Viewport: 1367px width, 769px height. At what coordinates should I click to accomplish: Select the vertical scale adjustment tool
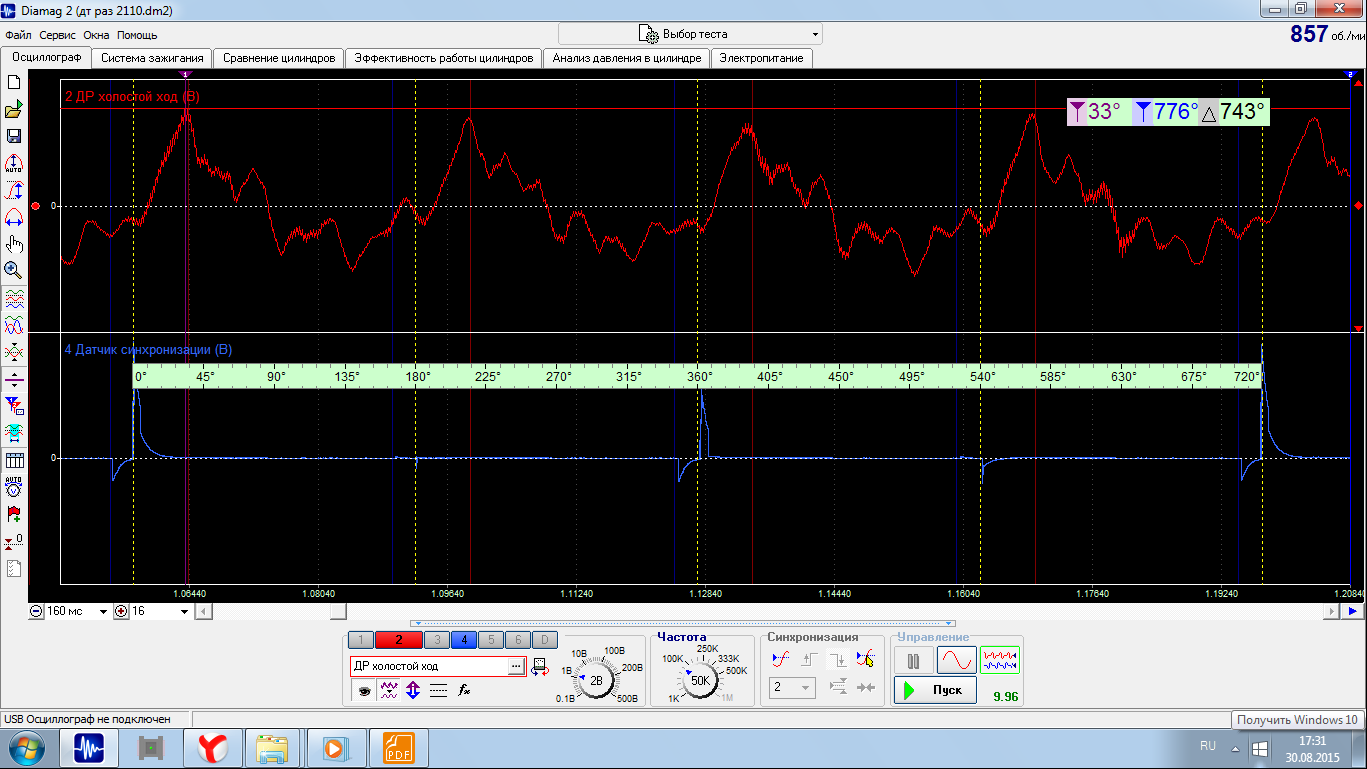14,190
